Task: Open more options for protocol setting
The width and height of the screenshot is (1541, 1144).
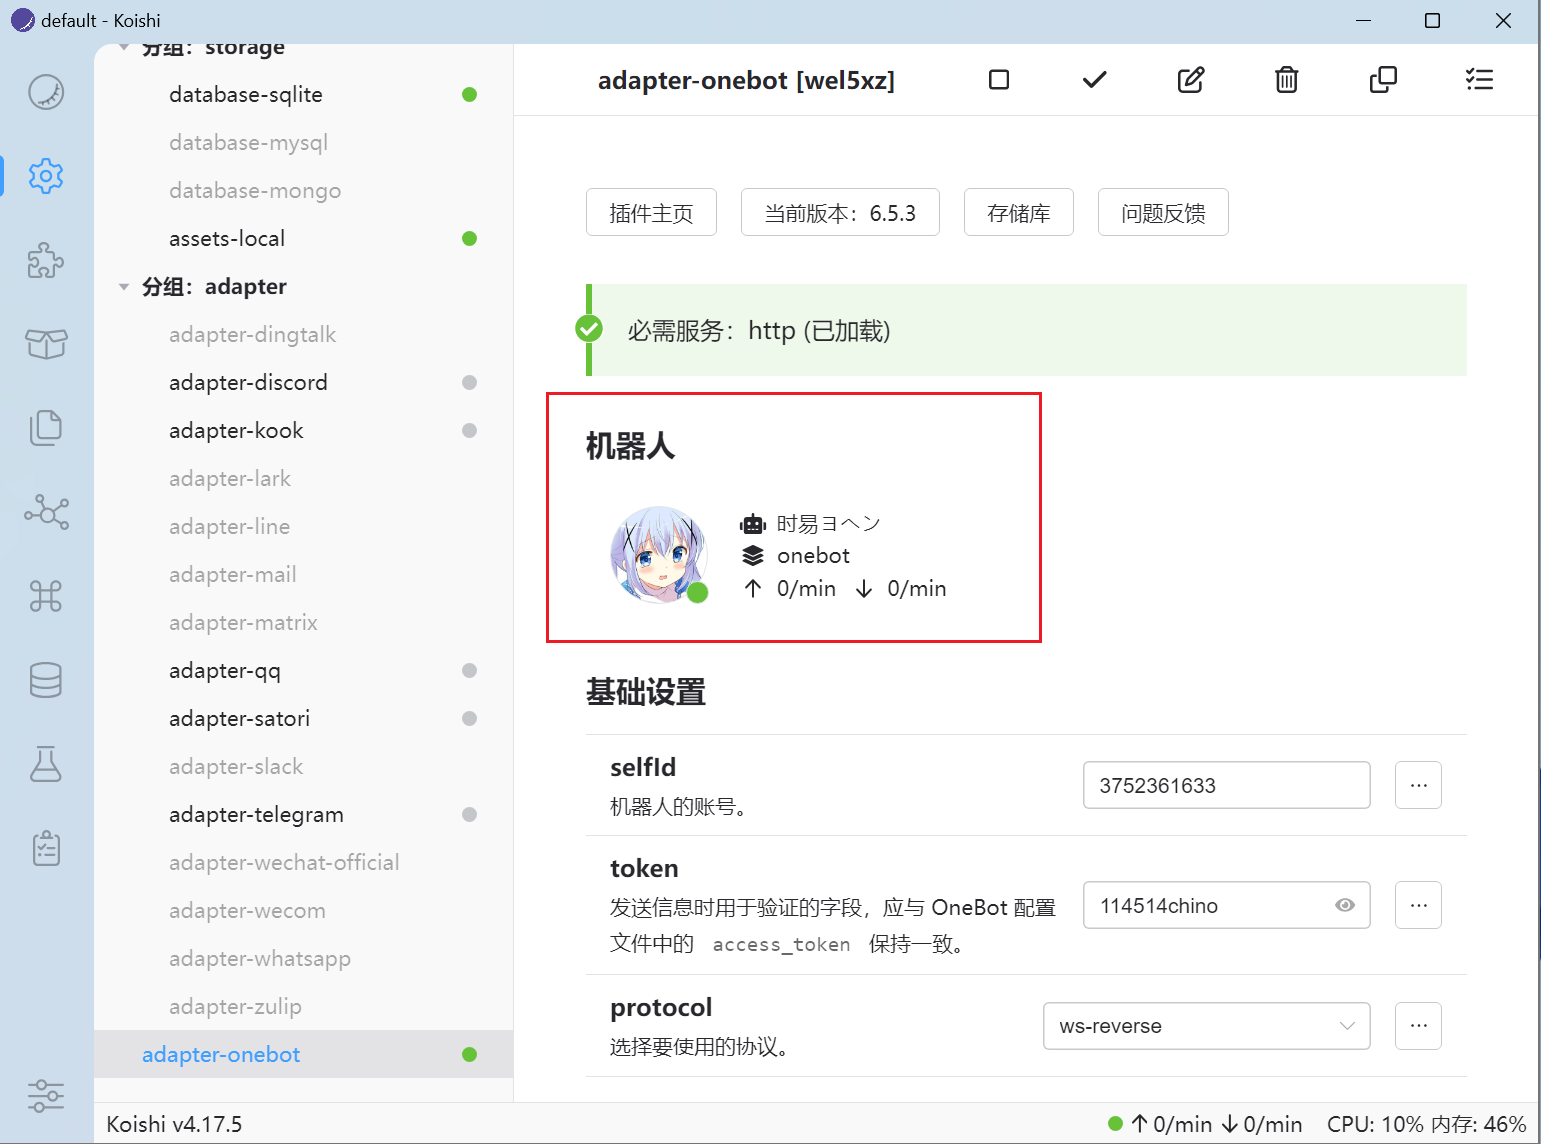Action: 1418,1026
